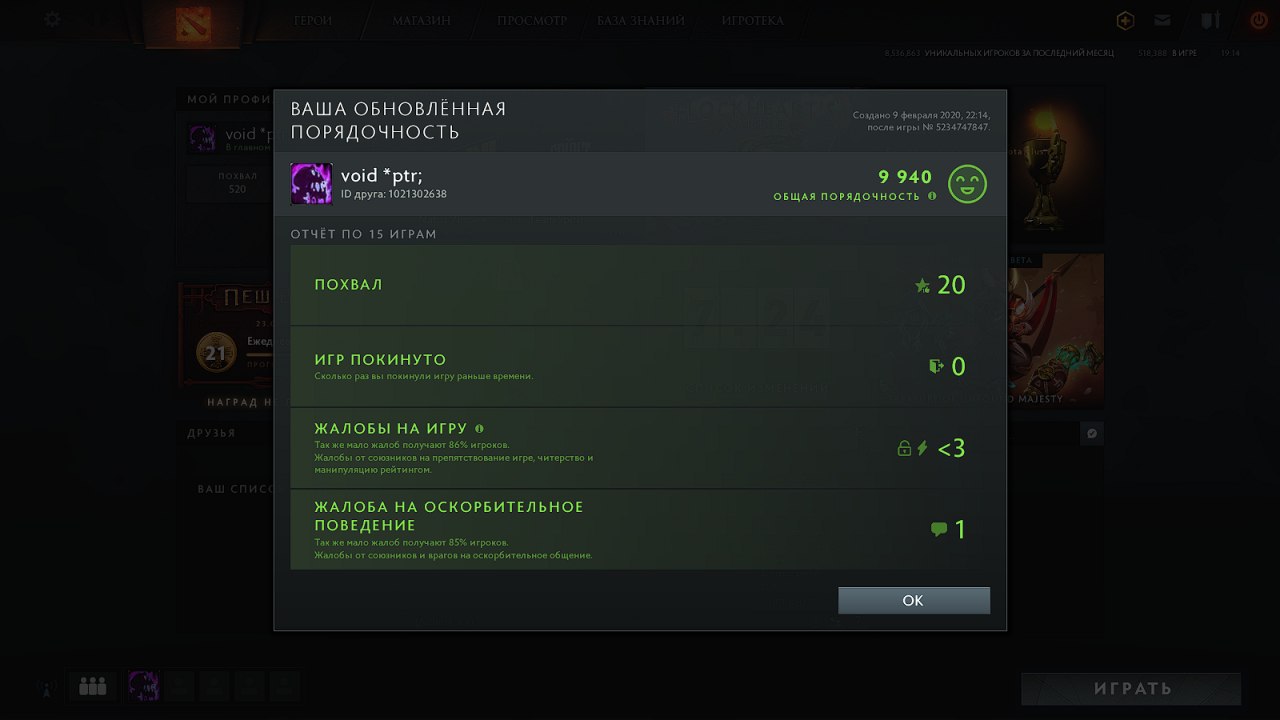Click the Играть button
The image size is (1280, 720).
click(x=1131, y=689)
